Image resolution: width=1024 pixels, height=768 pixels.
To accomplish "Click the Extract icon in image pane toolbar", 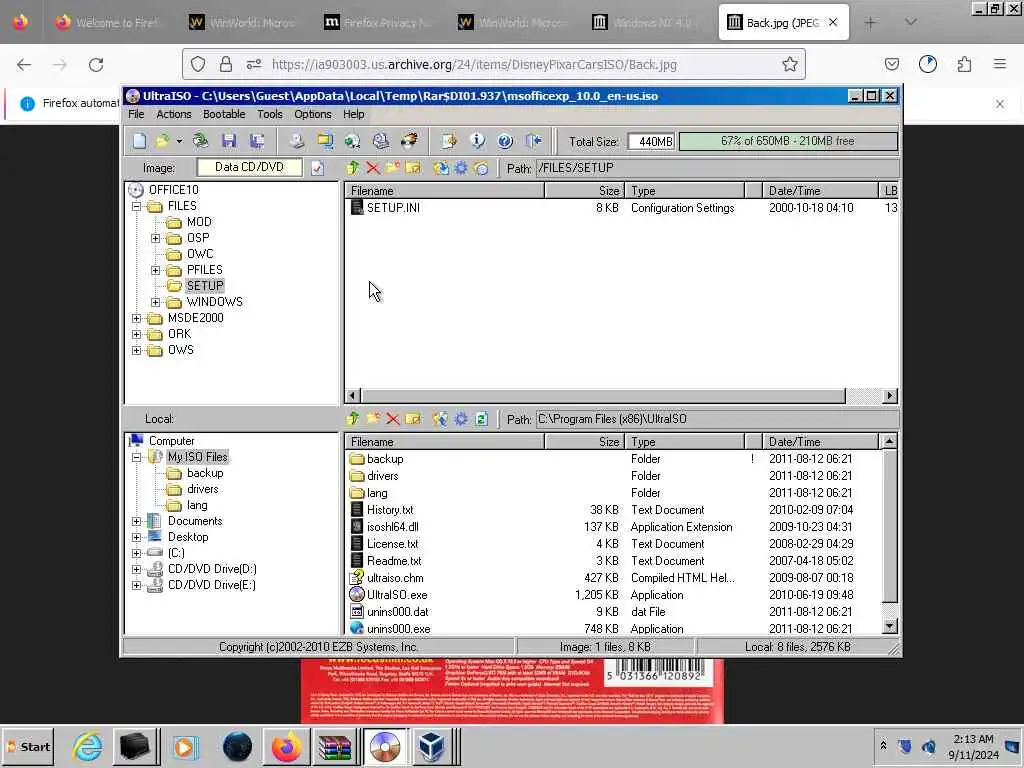I will tap(441, 168).
